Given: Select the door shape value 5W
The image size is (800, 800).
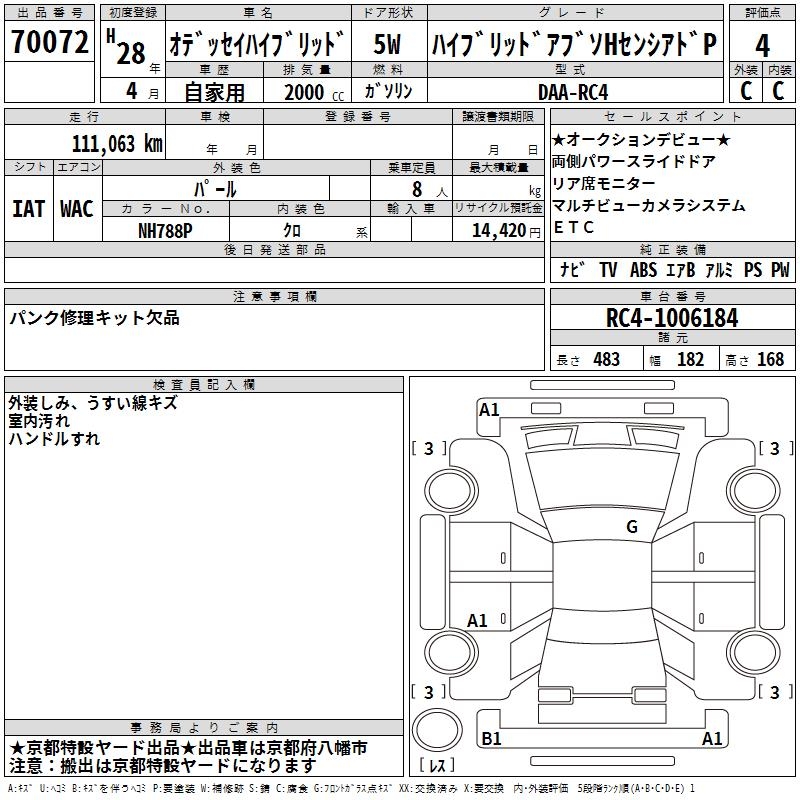Looking at the screenshot, I should [x=387, y=44].
